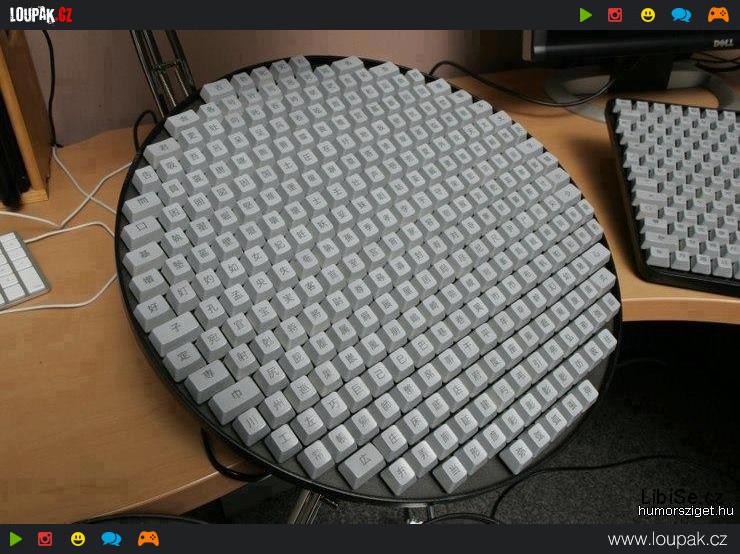Click the yellow smiley icon in bottom bar
The width and height of the screenshot is (740, 554).
click(x=78, y=539)
